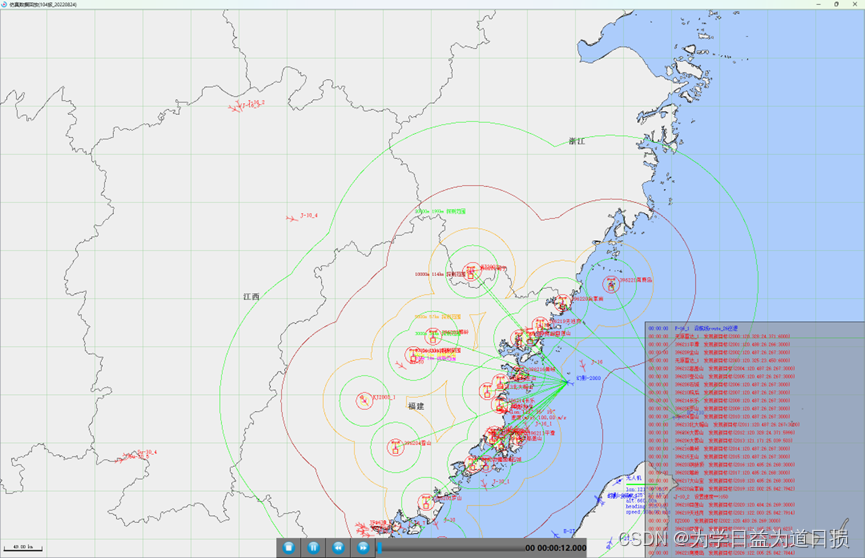865x558 pixels.
Task: Pause the simulation replay
Action: (313, 548)
